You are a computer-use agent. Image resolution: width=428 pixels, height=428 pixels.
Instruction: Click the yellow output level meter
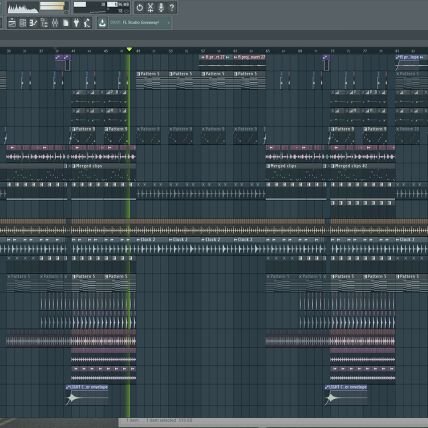coord(52,6)
